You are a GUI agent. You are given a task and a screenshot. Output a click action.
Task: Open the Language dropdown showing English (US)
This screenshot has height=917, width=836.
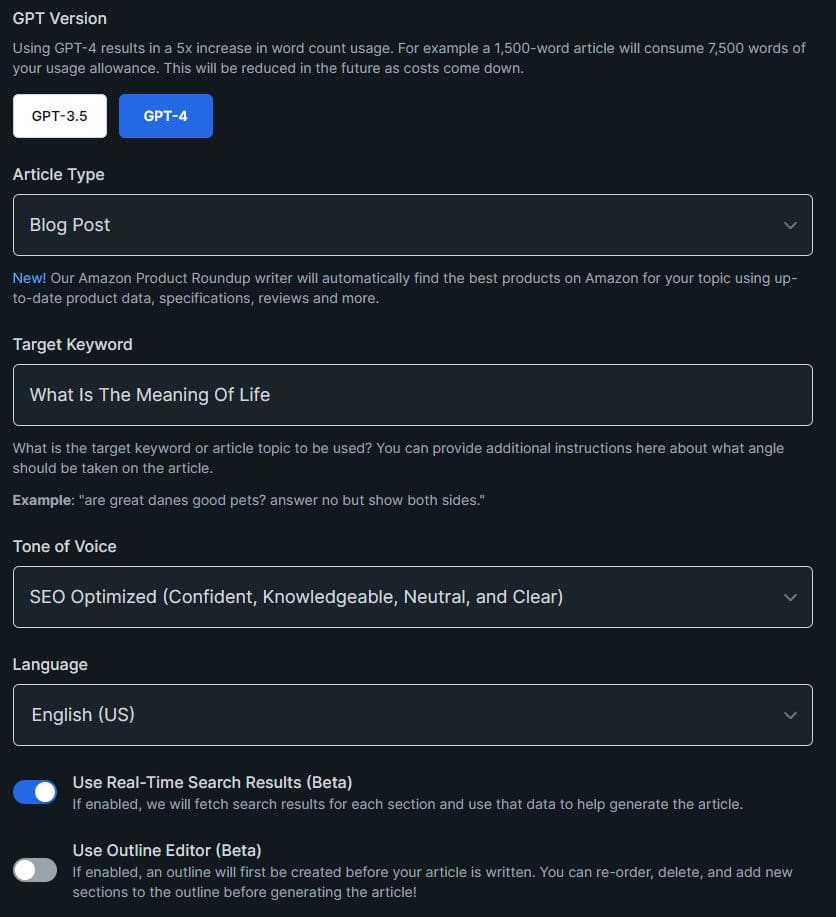pos(412,715)
